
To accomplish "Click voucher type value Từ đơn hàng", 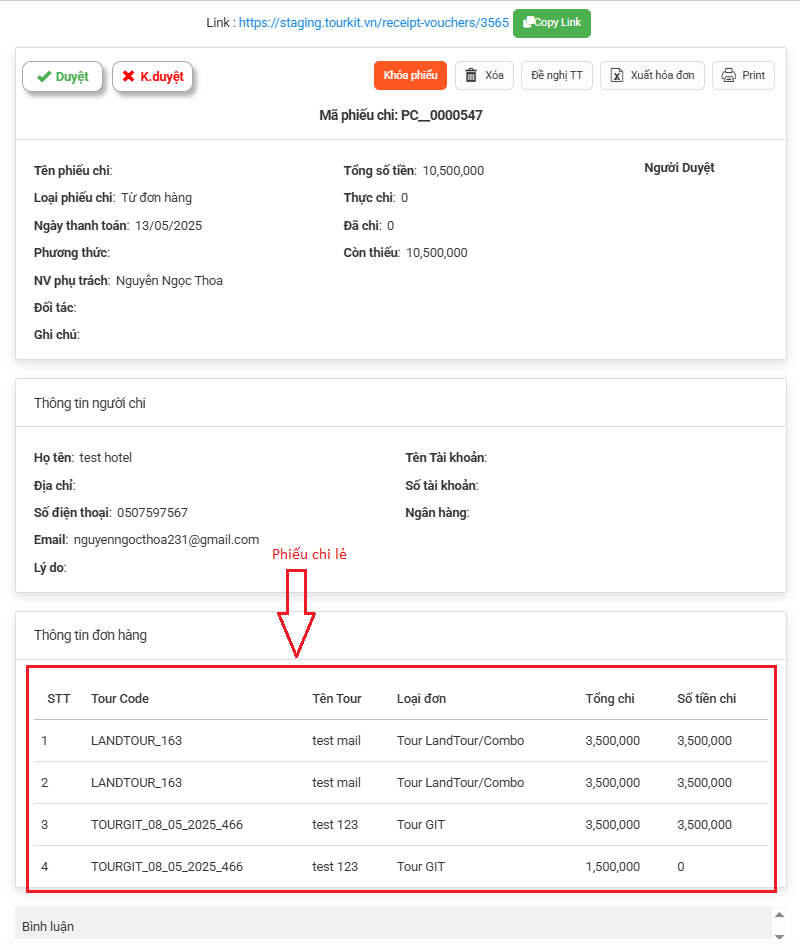I will 156,198.
